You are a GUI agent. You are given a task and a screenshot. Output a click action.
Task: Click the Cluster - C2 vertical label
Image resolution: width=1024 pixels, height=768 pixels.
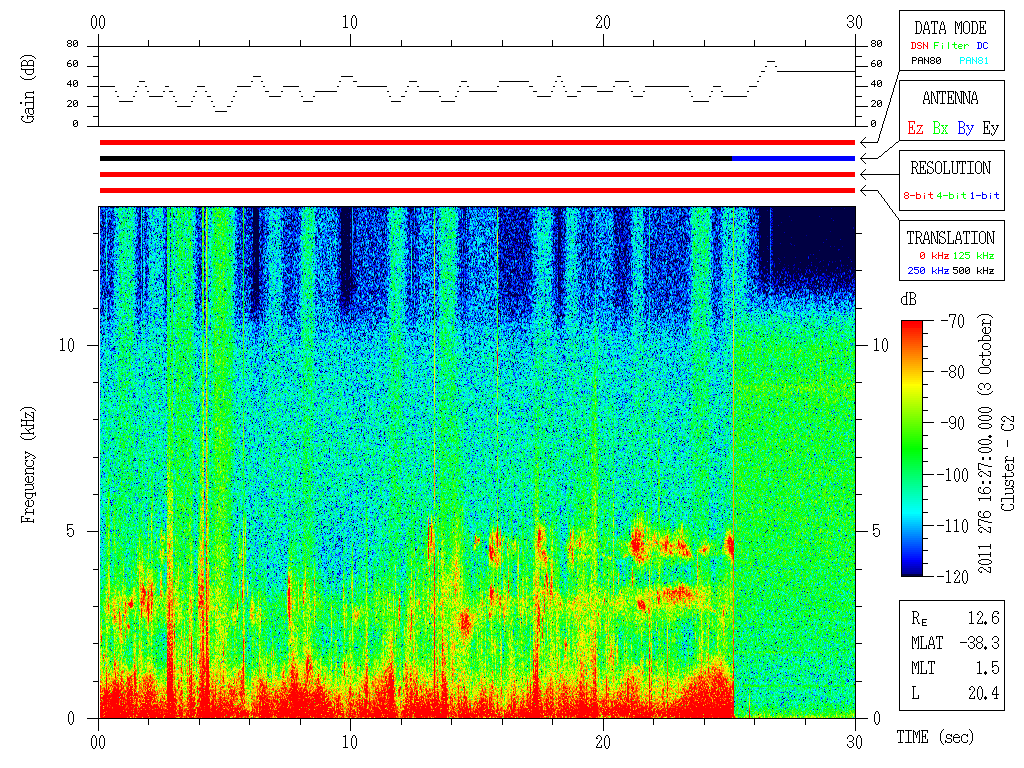1008,463
